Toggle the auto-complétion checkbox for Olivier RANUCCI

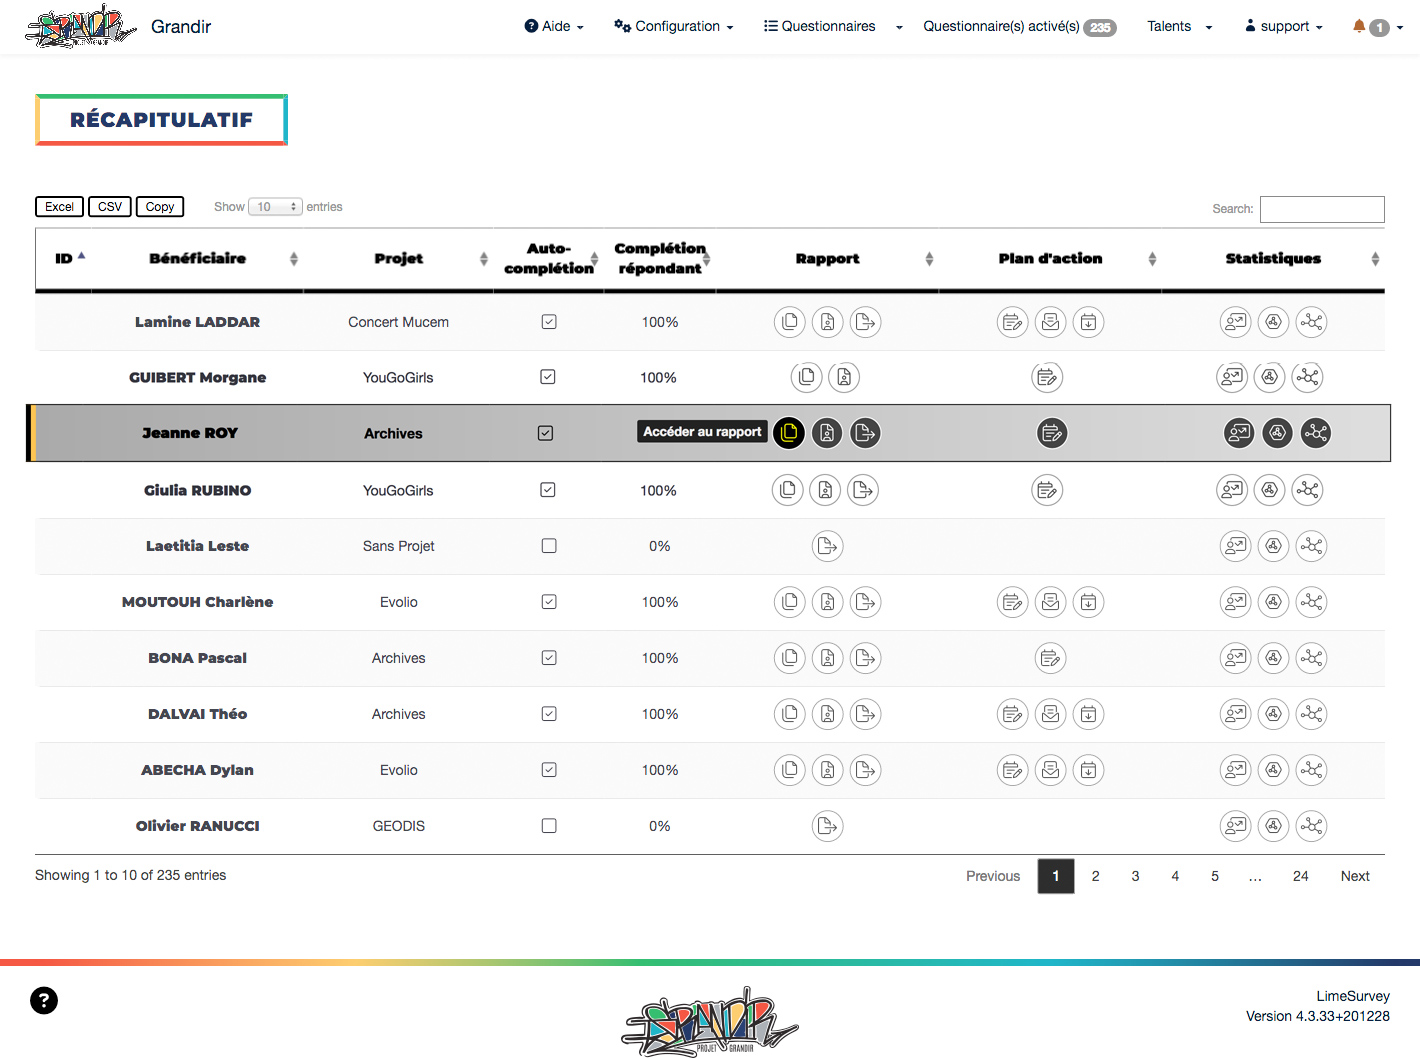tap(549, 826)
